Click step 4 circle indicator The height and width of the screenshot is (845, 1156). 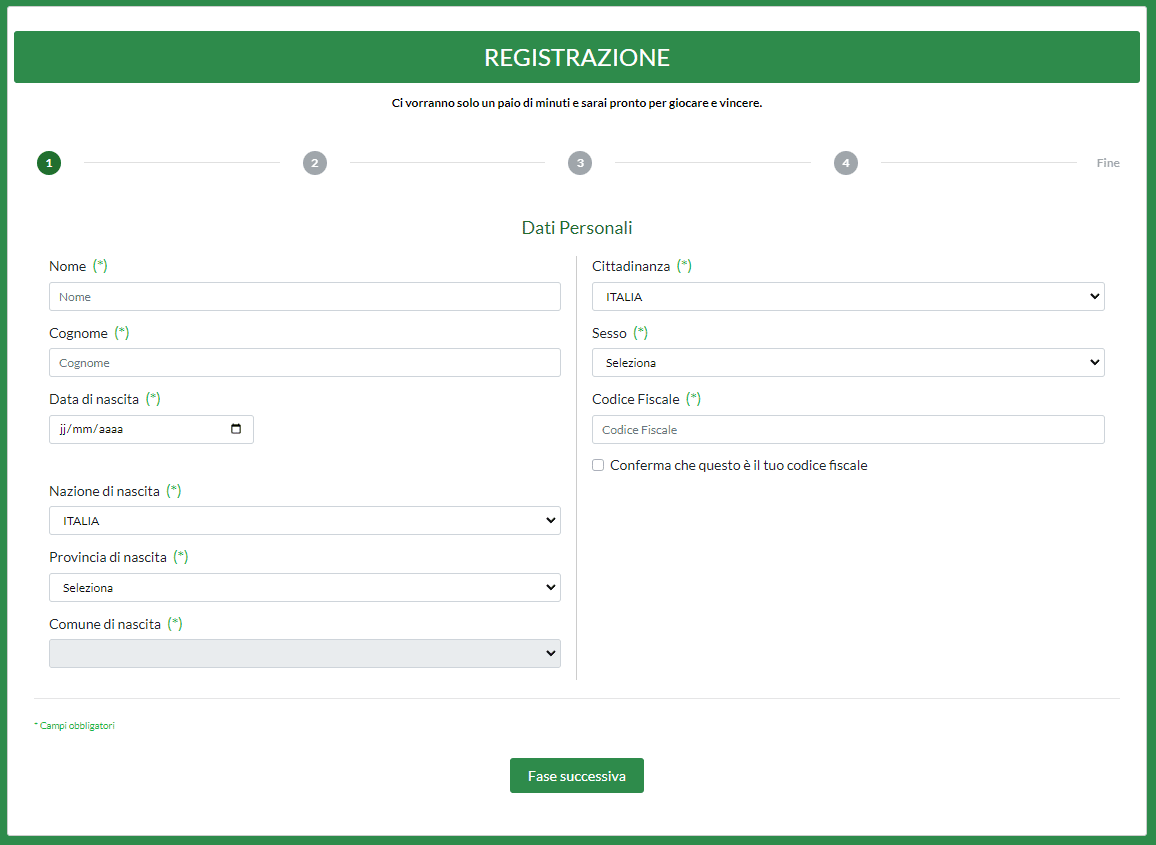pos(846,163)
